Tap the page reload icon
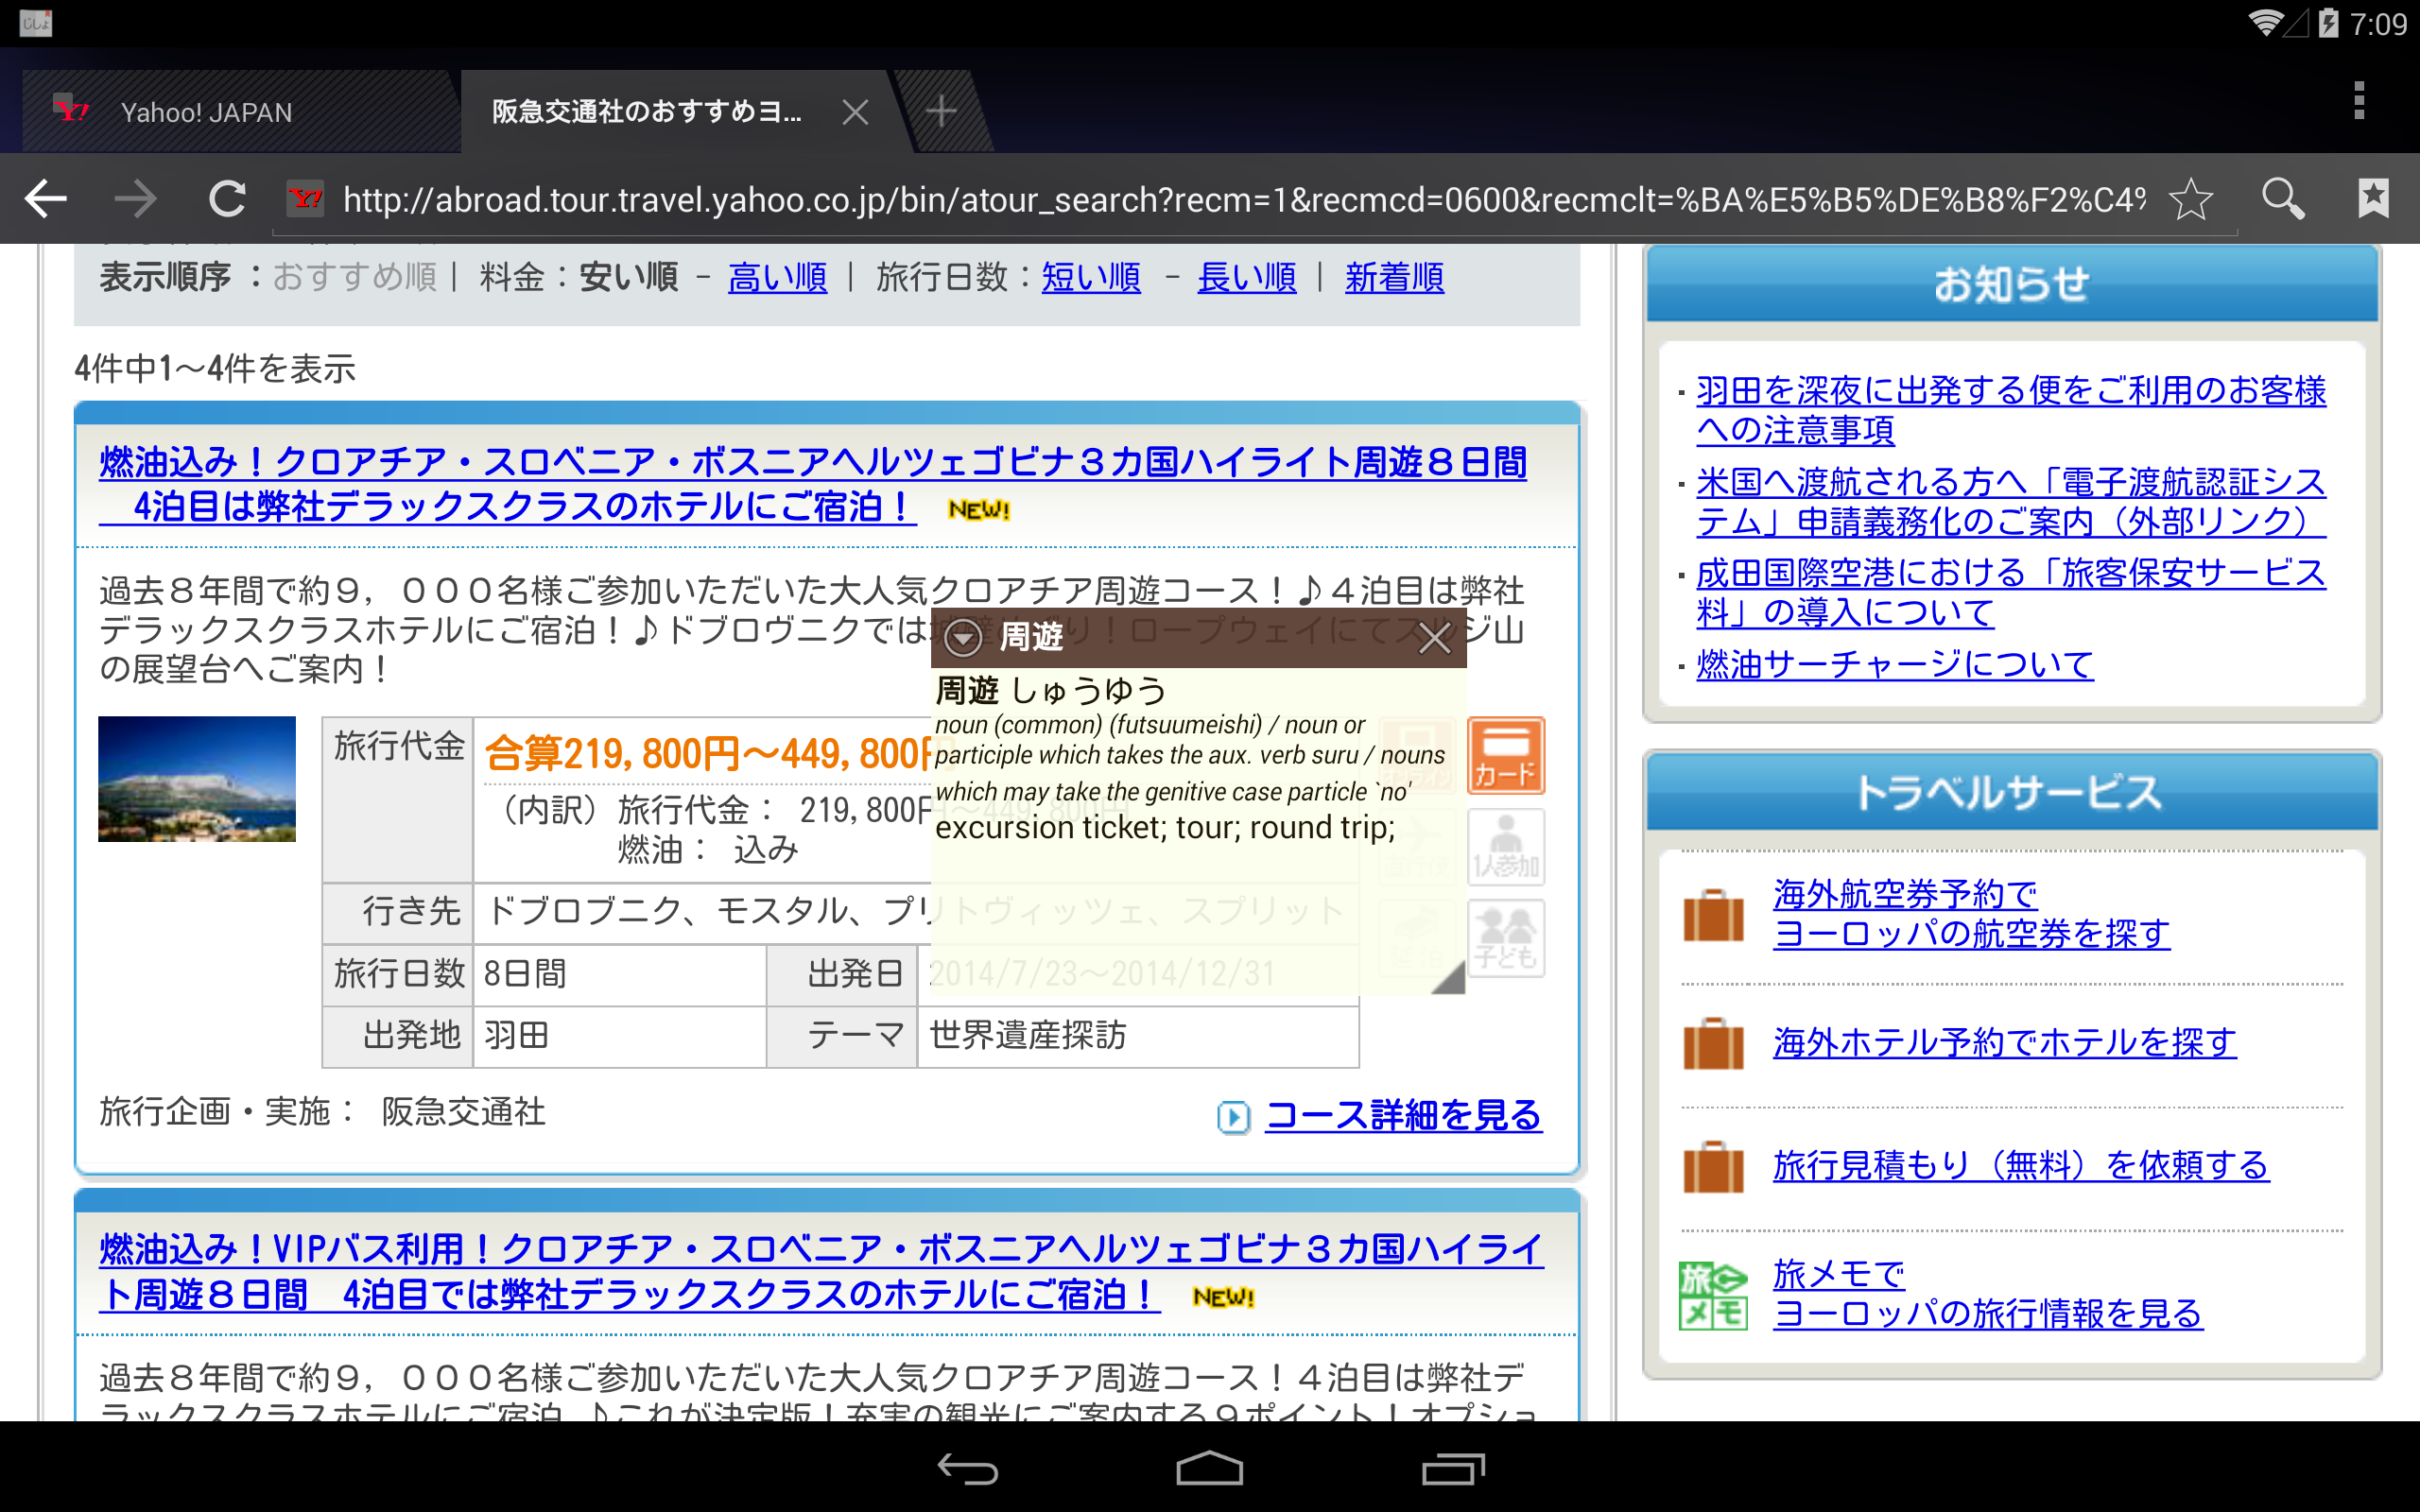The height and width of the screenshot is (1512, 2420). (x=226, y=198)
